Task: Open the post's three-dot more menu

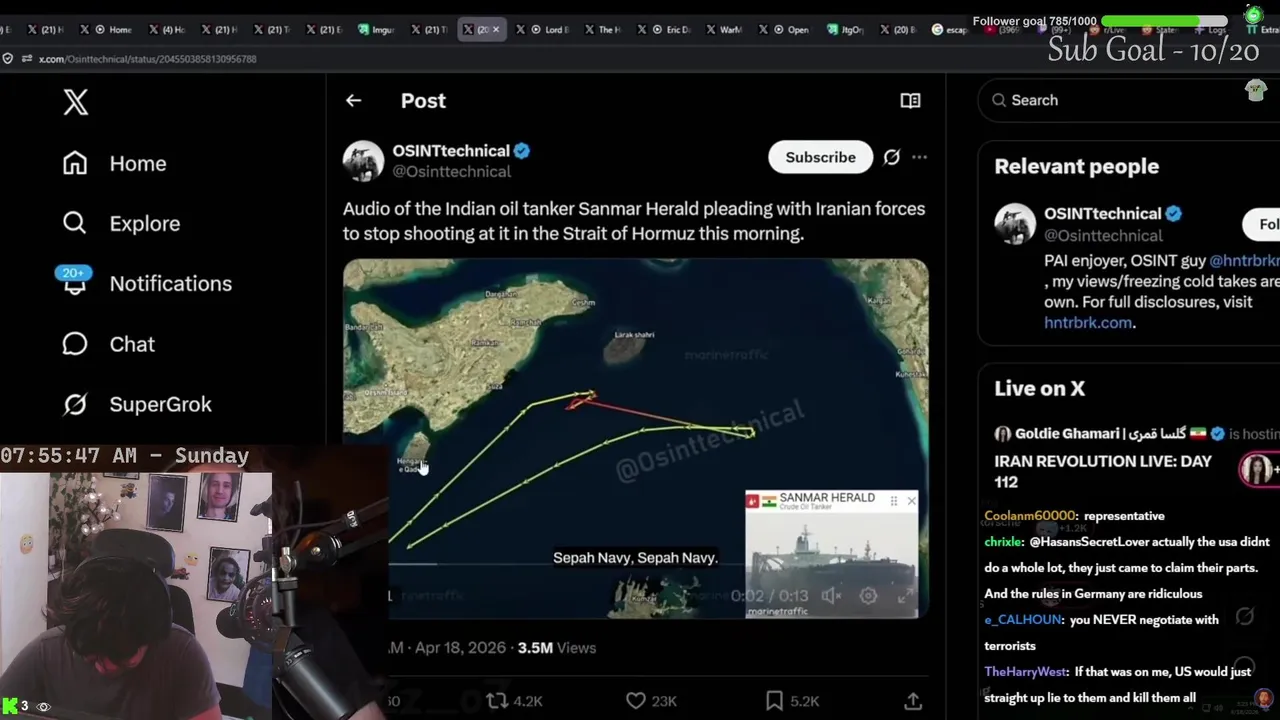Action: point(919,157)
